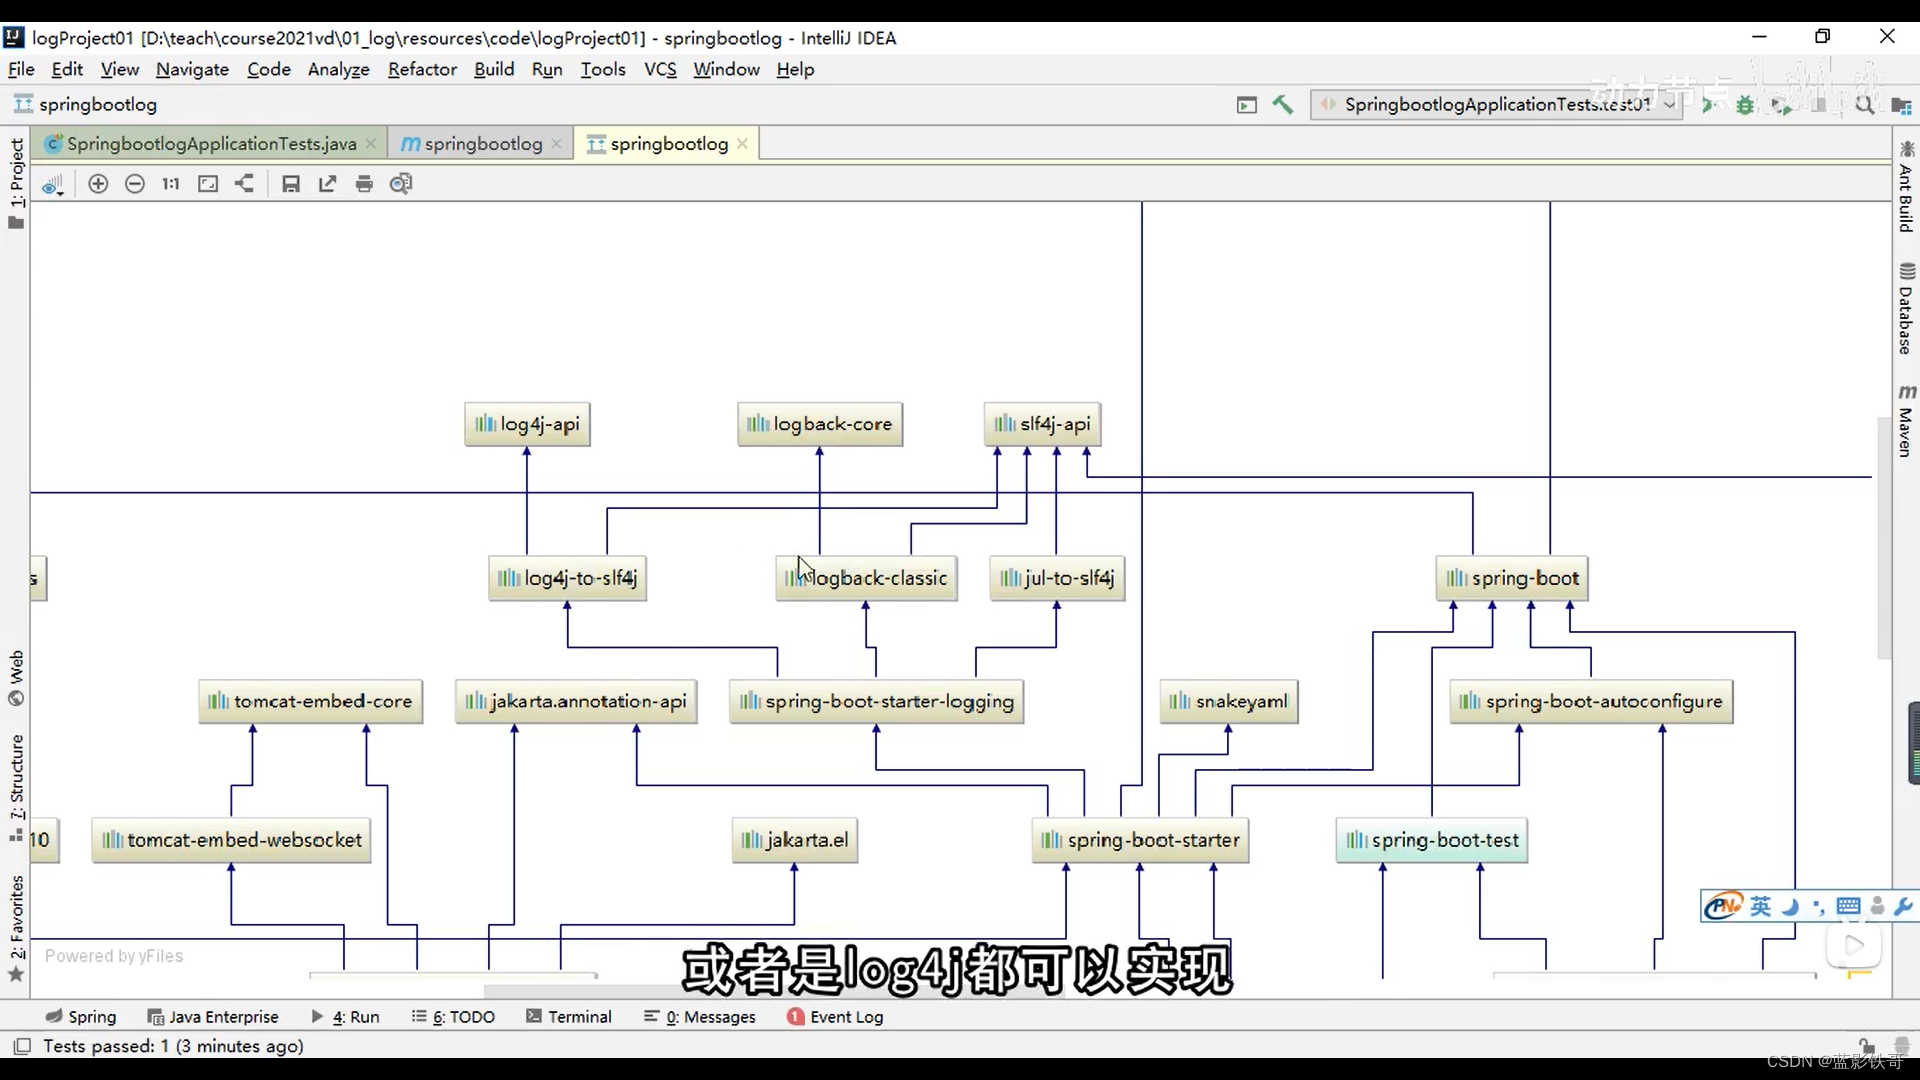Close the active springbootlog diagram tab
This screenshot has height=1080, width=1920.
742,144
